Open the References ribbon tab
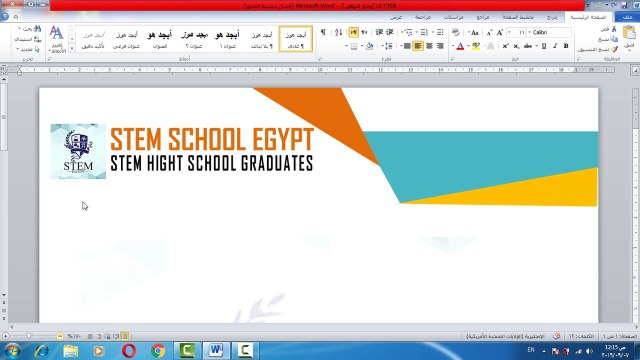 483,17
